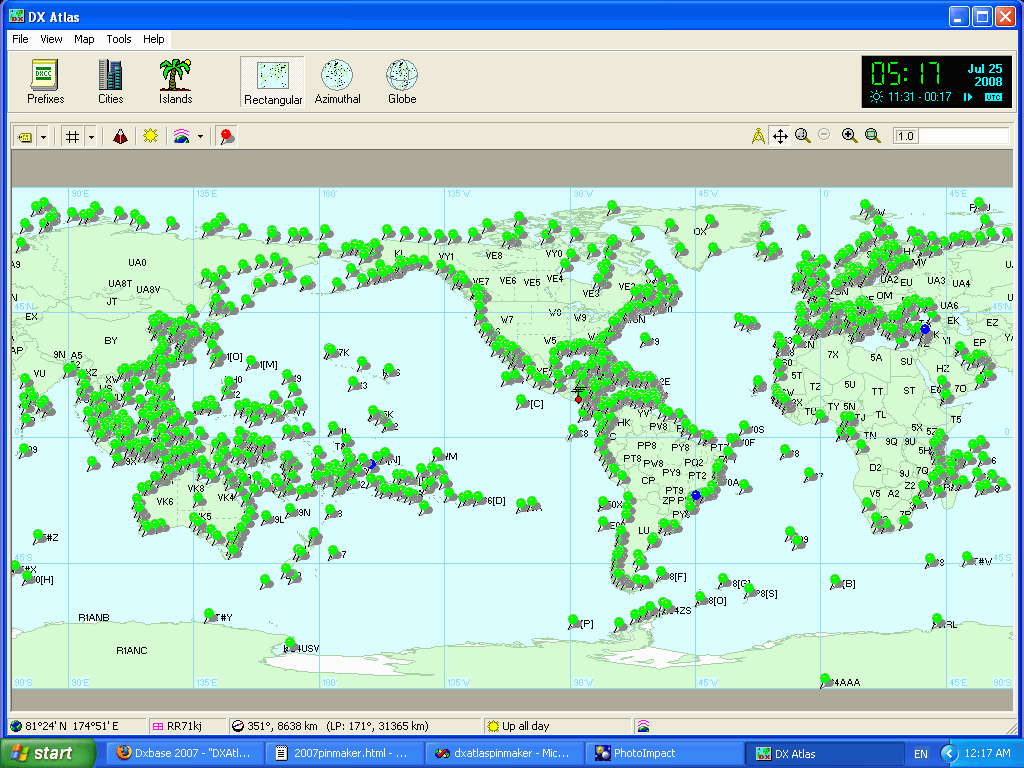
Task: Open the Map menu
Action: click(84, 39)
